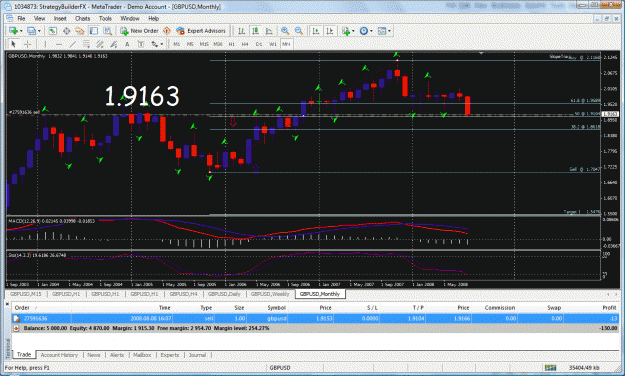Toggle the MN monthly timeframe button
The height and width of the screenshot is (376, 625).
pyautogui.click(x=286, y=44)
